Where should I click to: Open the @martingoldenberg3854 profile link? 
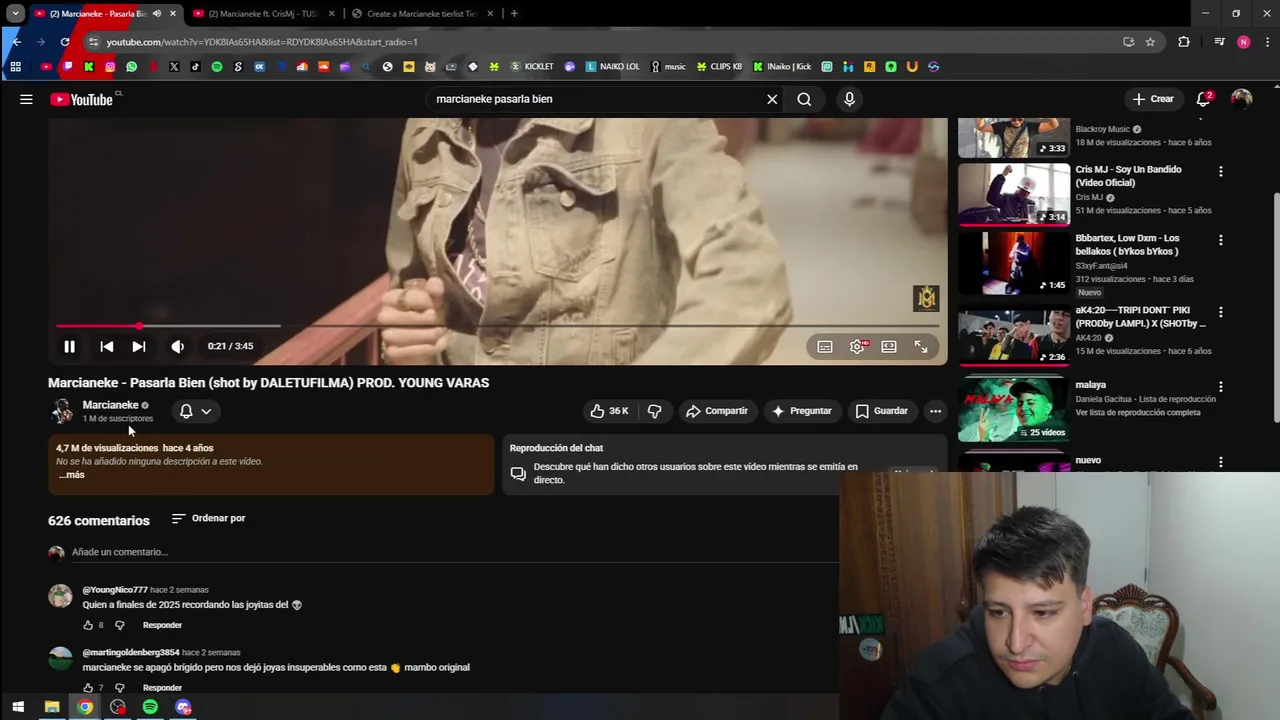131,652
